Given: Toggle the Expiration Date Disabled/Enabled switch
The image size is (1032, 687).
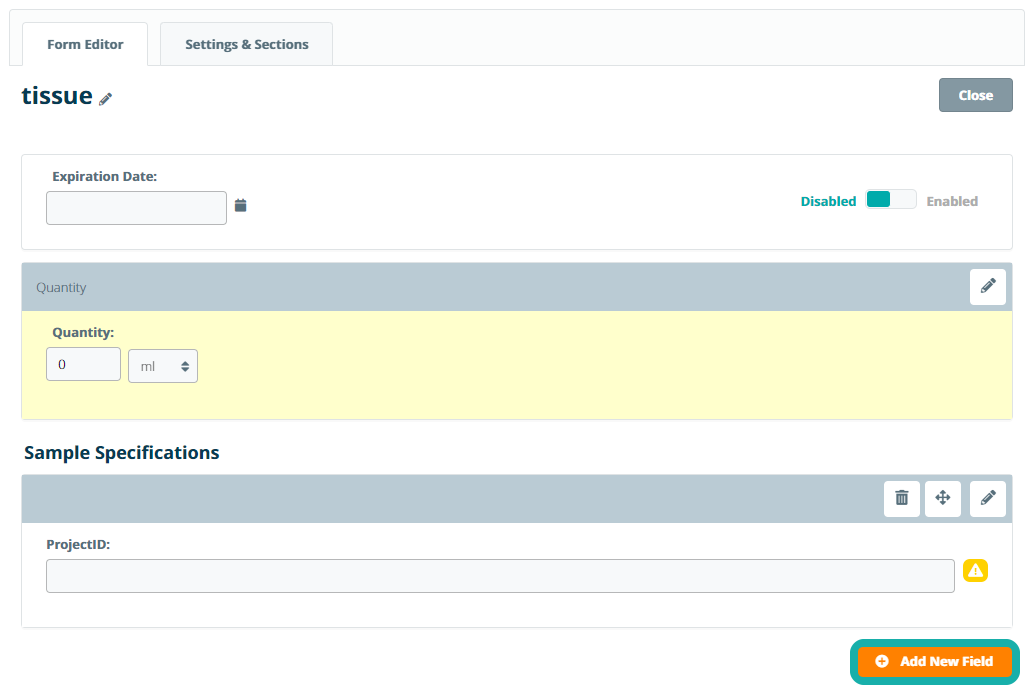Looking at the screenshot, I should click(x=890, y=200).
